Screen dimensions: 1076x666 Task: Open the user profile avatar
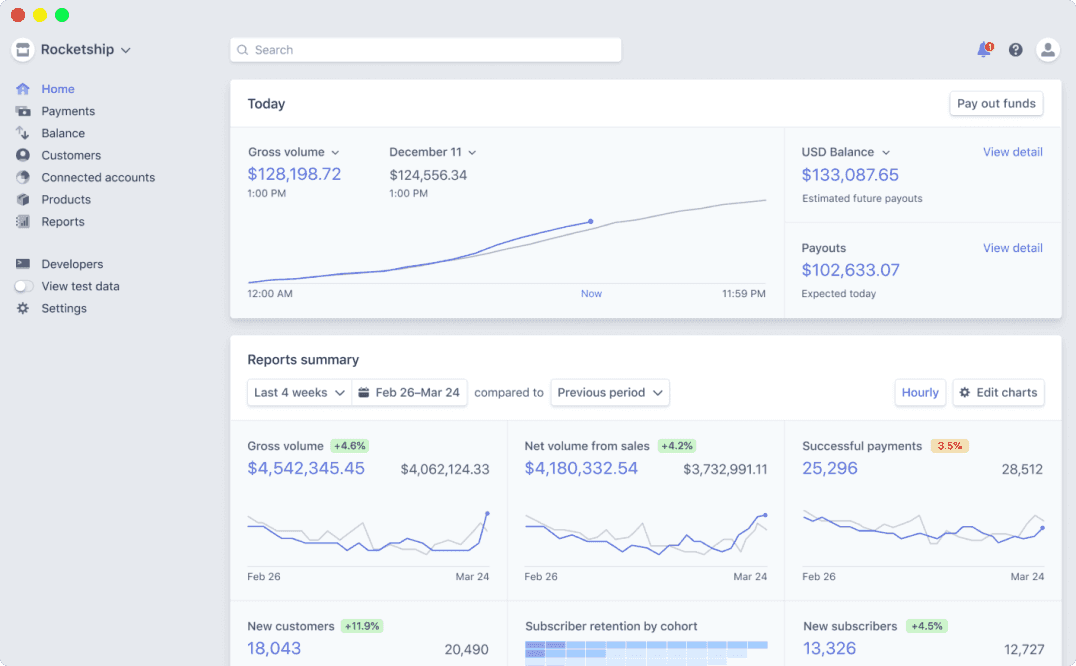(1047, 50)
